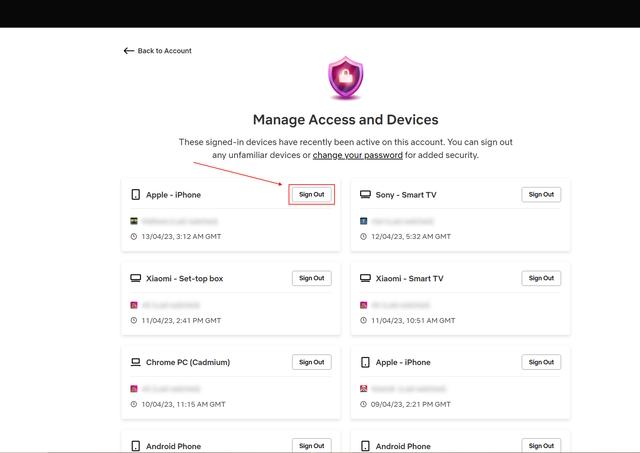This screenshot has height=453, width=640.
Task: Open the change your password link
Action: click(x=358, y=155)
